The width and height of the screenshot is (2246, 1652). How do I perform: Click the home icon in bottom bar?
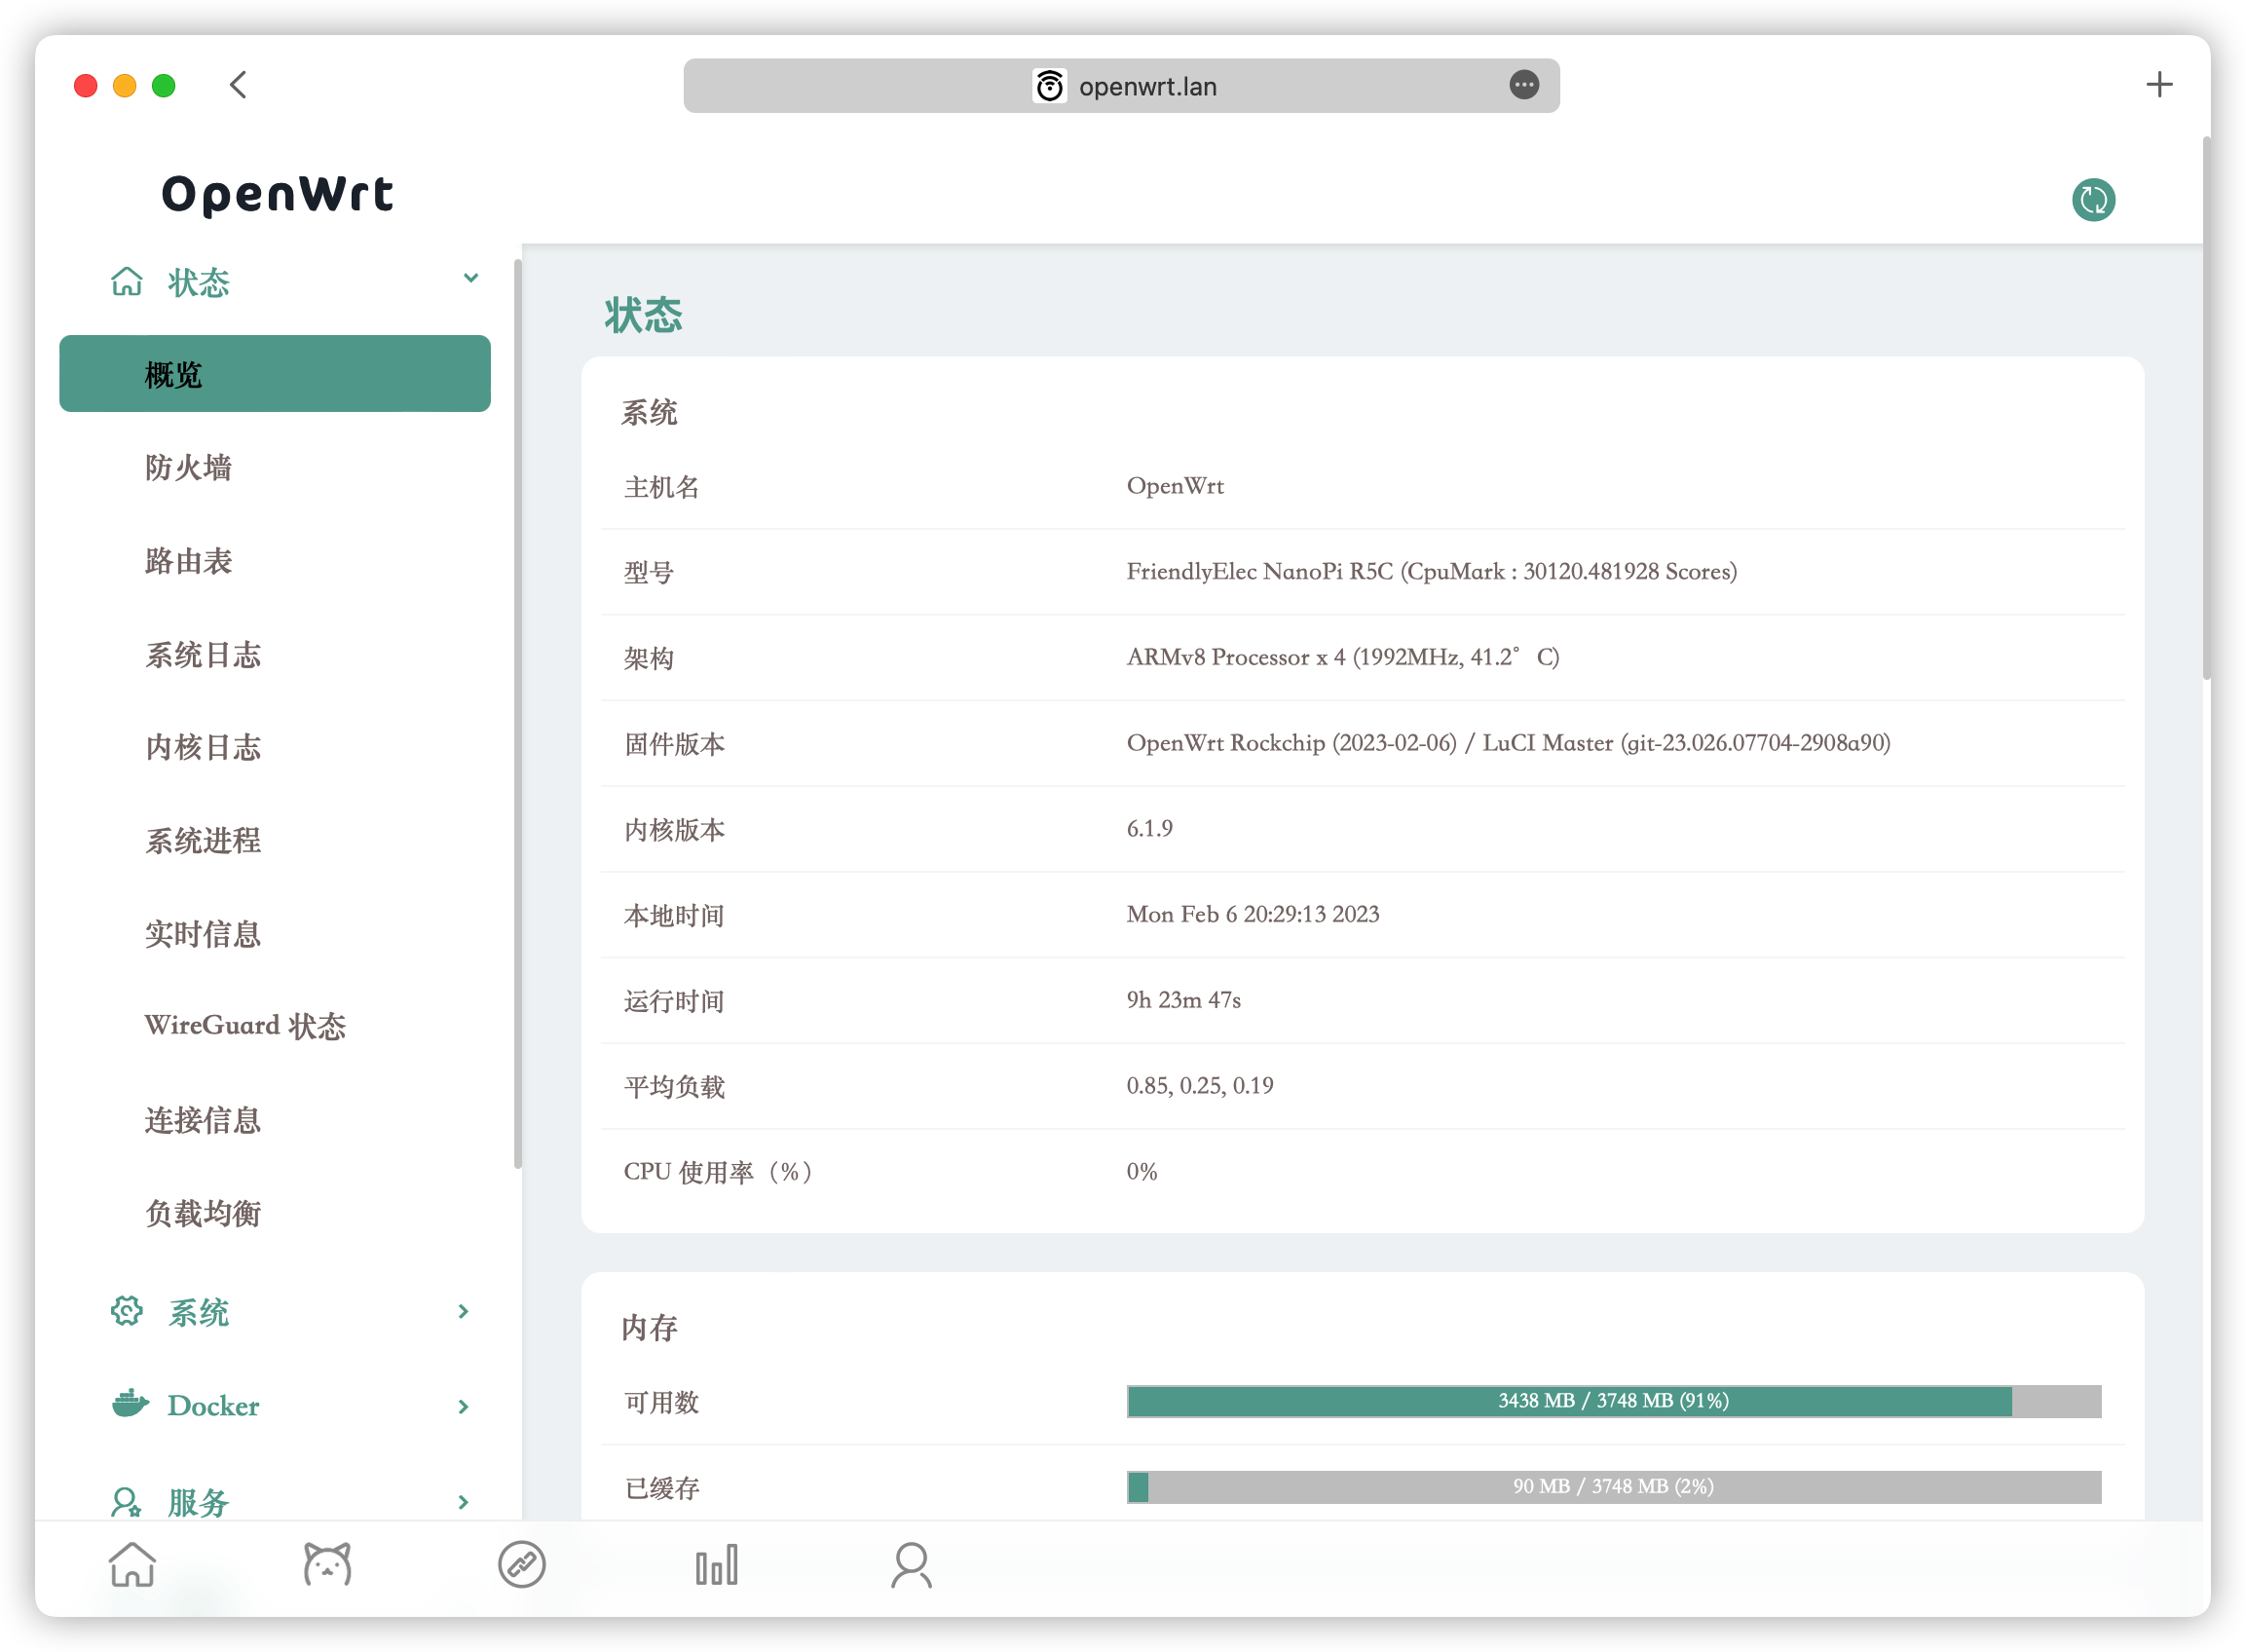[132, 1565]
